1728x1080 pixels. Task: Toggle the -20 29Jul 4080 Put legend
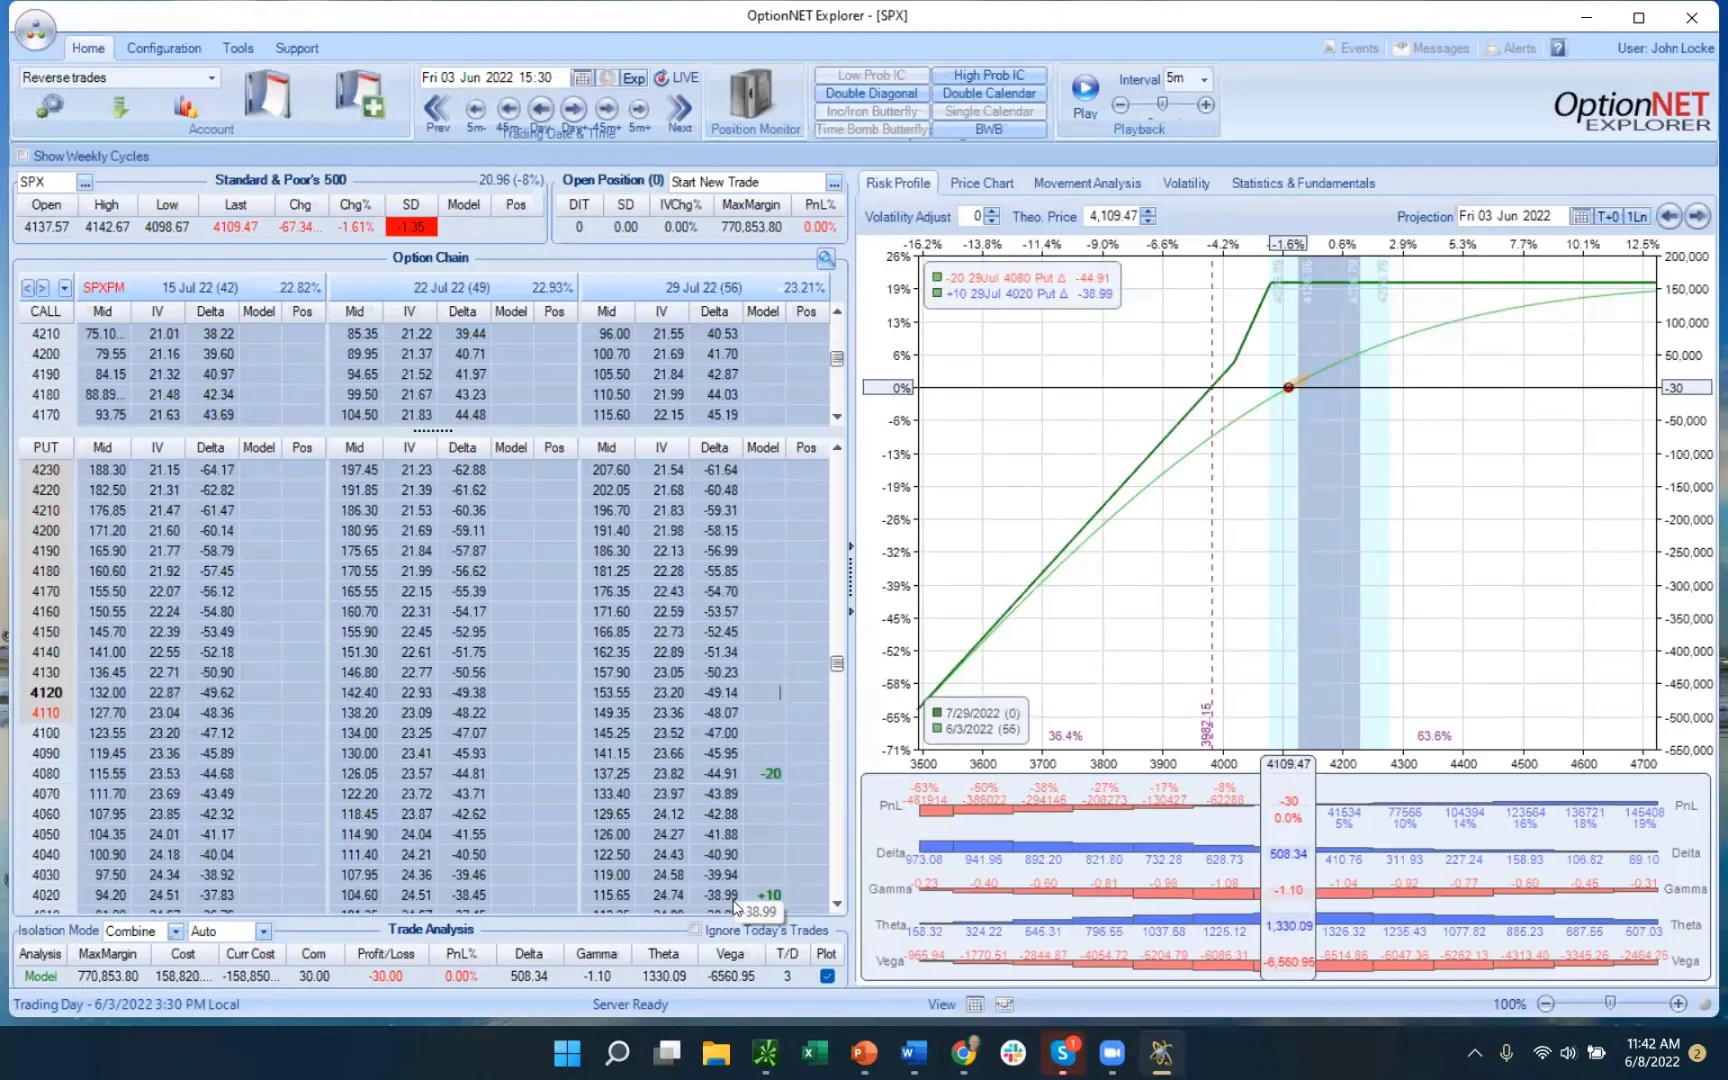tap(937, 278)
